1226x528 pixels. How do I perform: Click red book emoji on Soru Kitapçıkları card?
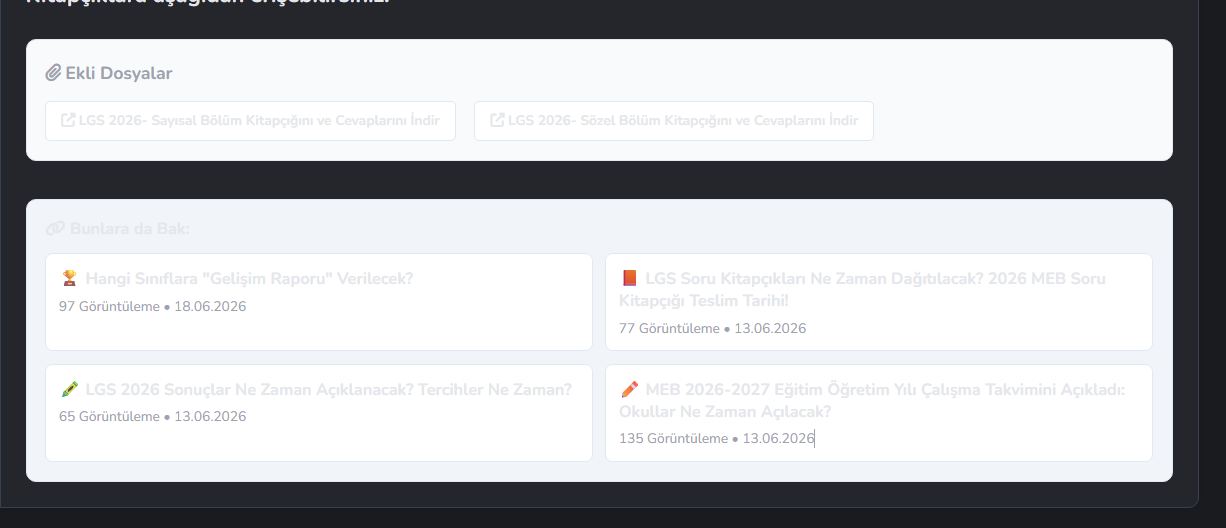629,278
